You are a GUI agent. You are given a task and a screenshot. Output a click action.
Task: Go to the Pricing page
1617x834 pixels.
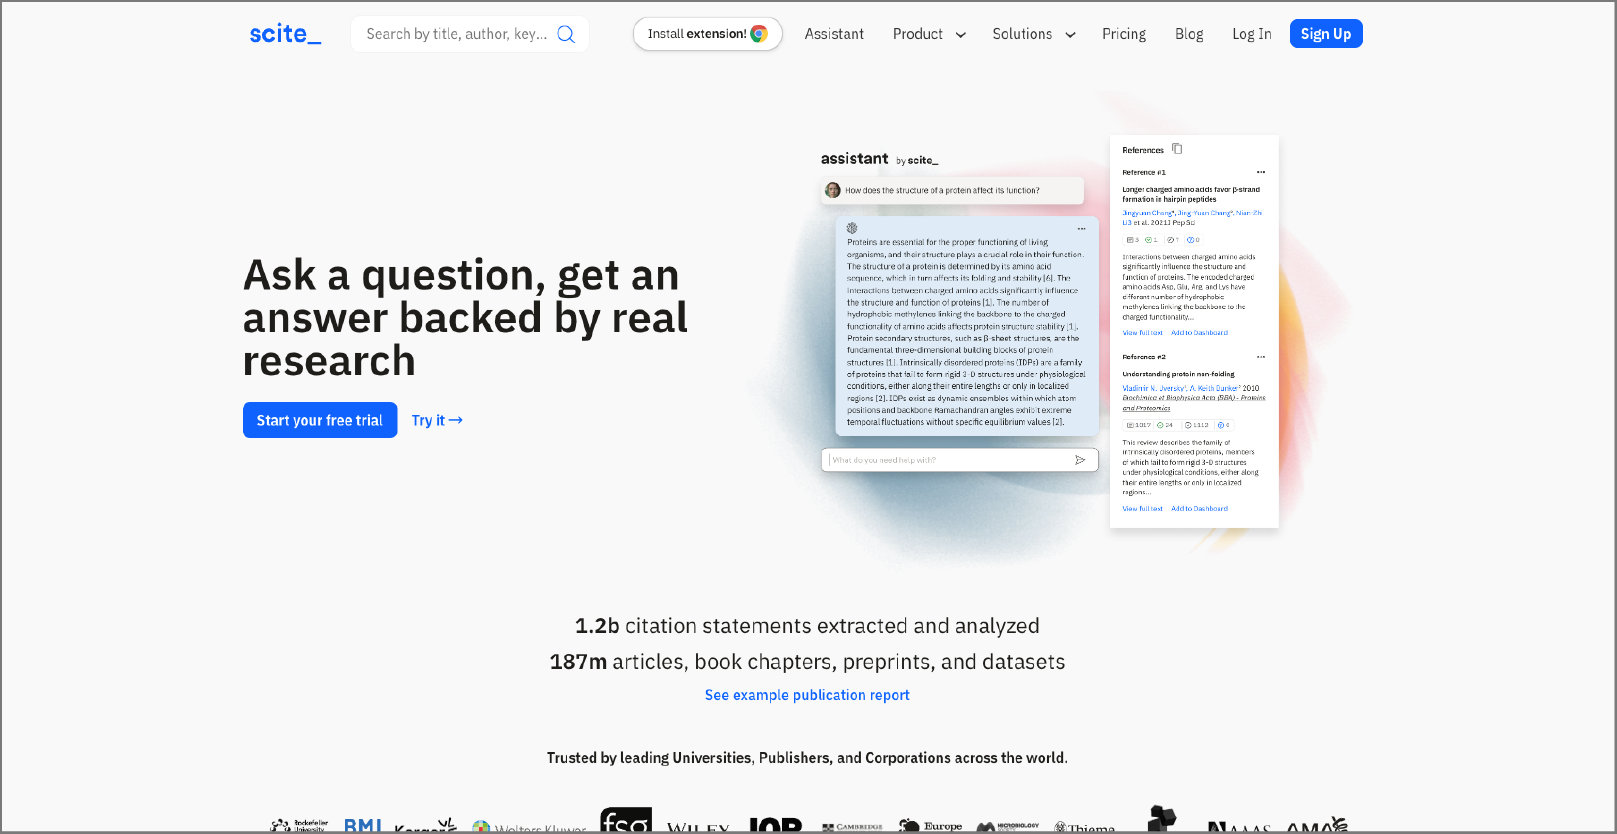[x=1124, y=34]
